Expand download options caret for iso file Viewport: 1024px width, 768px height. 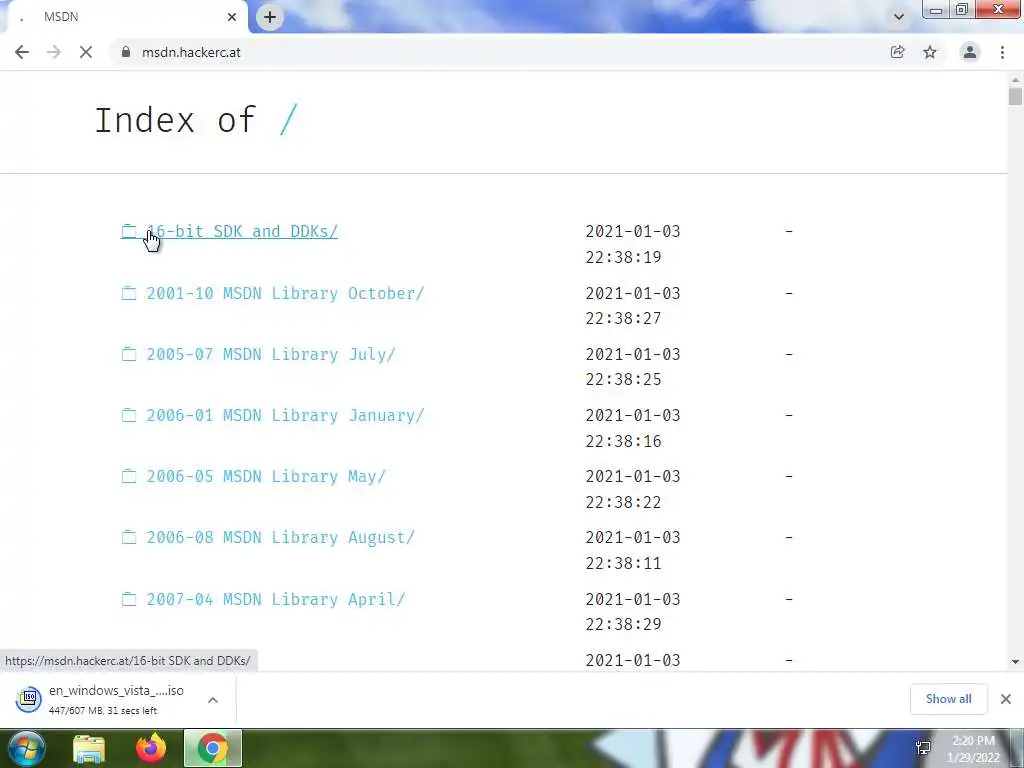pyautogui.click(x=213, y=700)
